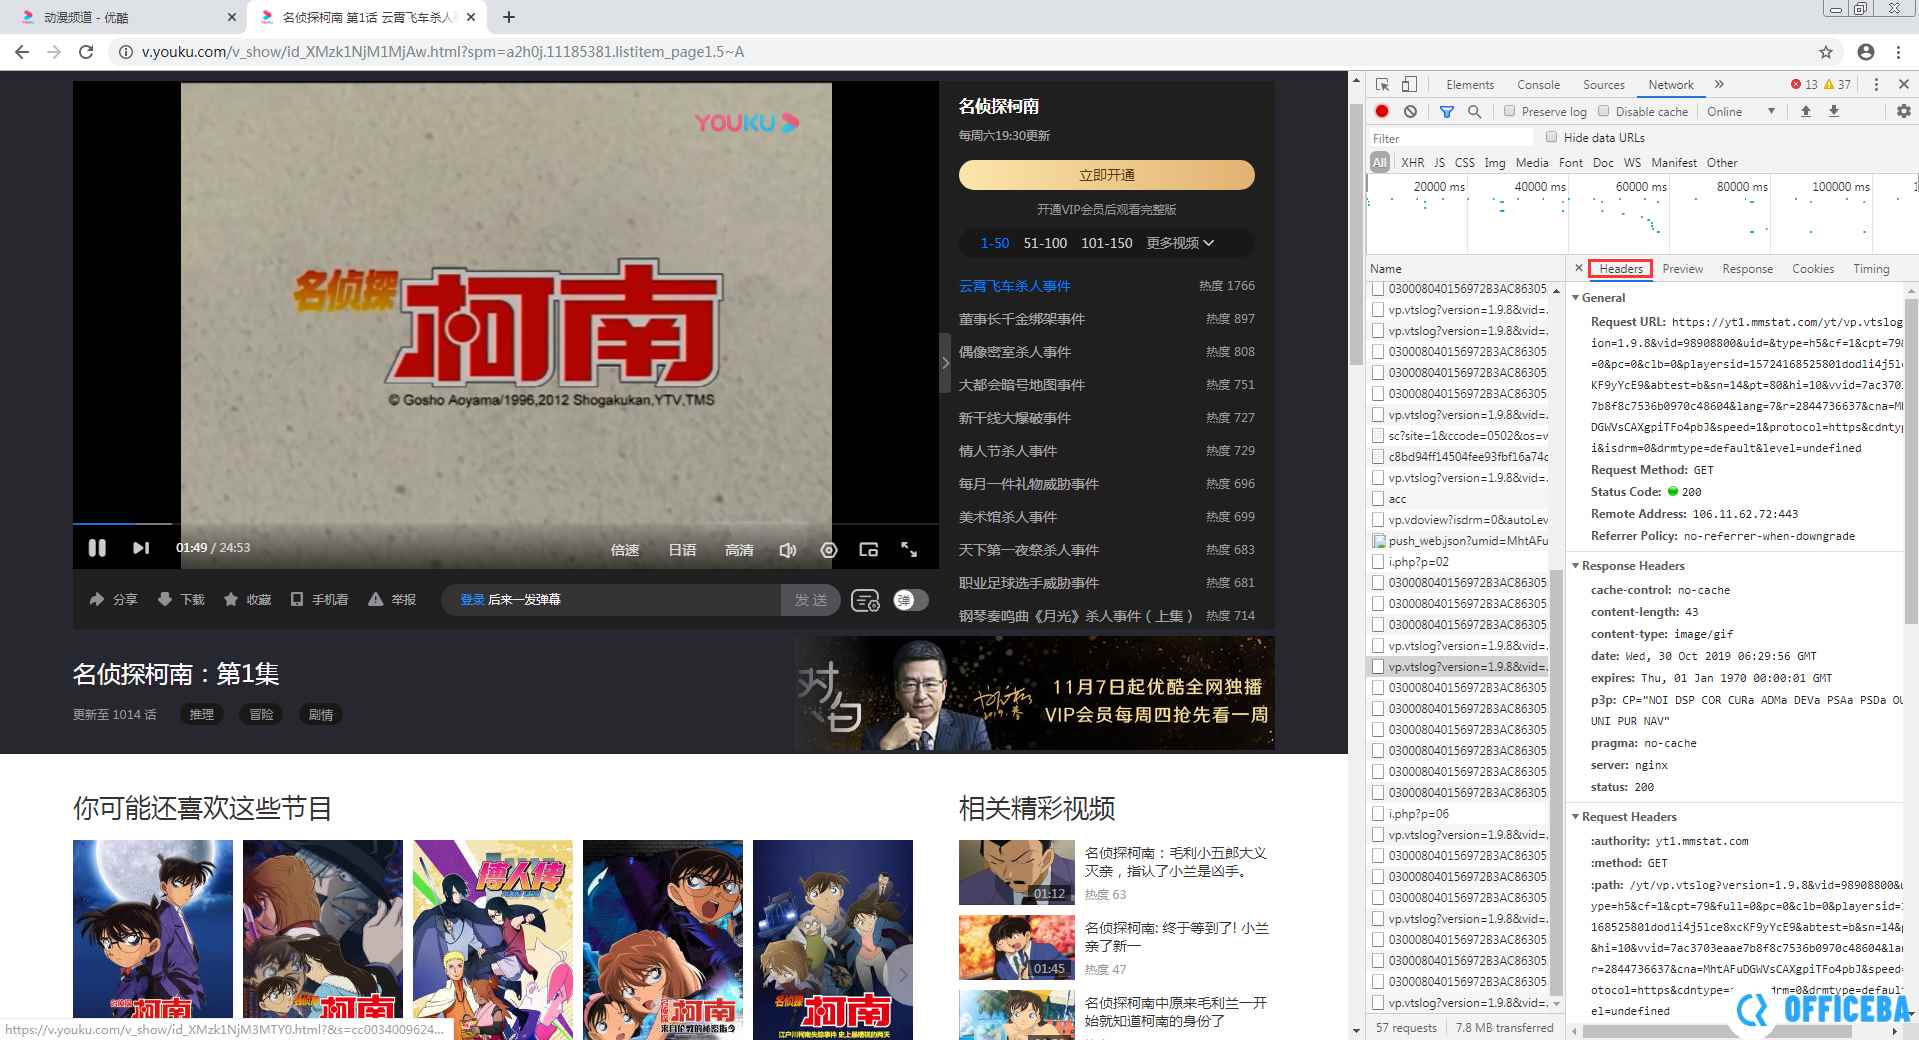Open video quality (高清) menu
The width and height of the screenshot is (1919, 1040).
[x=739, y=550]
